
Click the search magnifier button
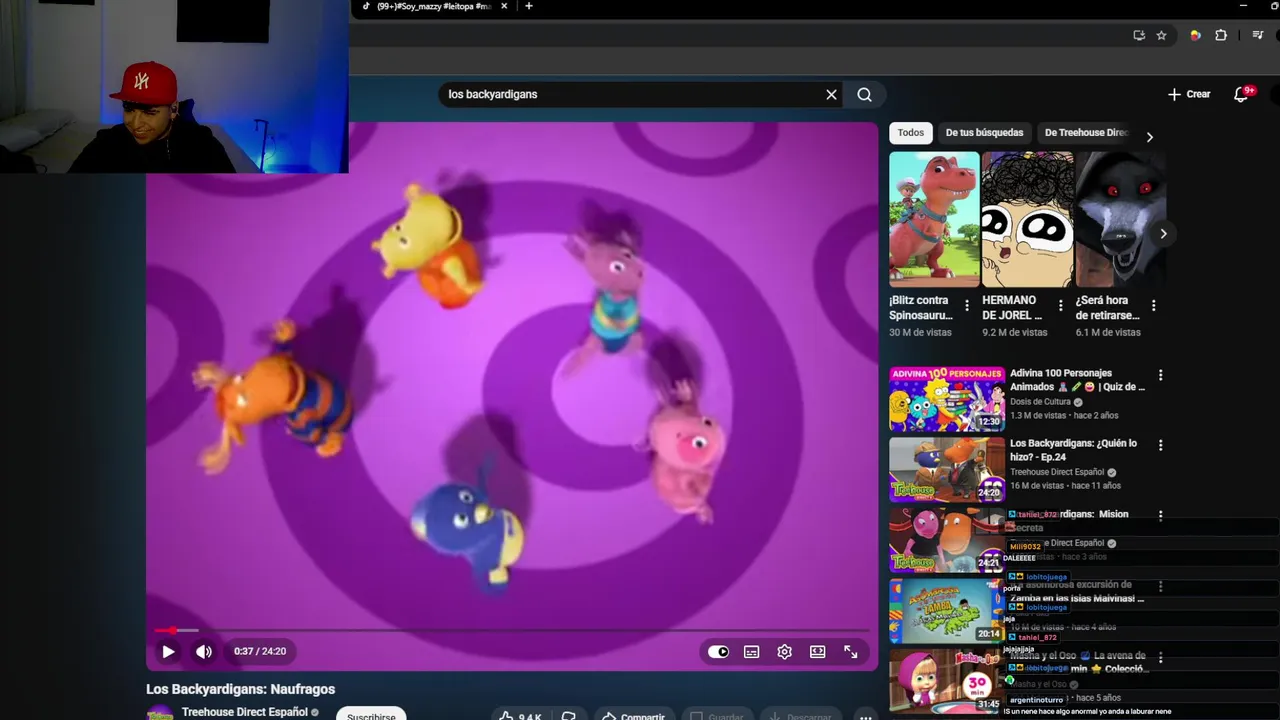[865, 94]
